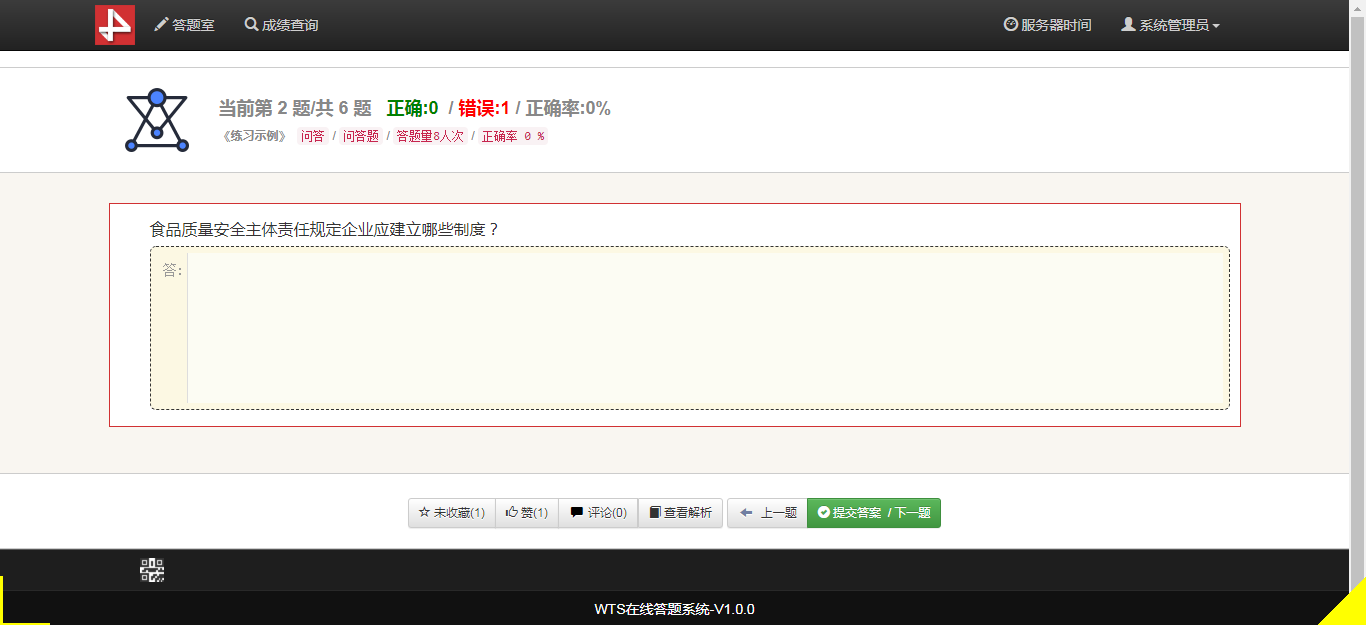This screenshot has height=625, width=1366.
Task: Click the book icon on 查看解析
Action: click(655, 513)
